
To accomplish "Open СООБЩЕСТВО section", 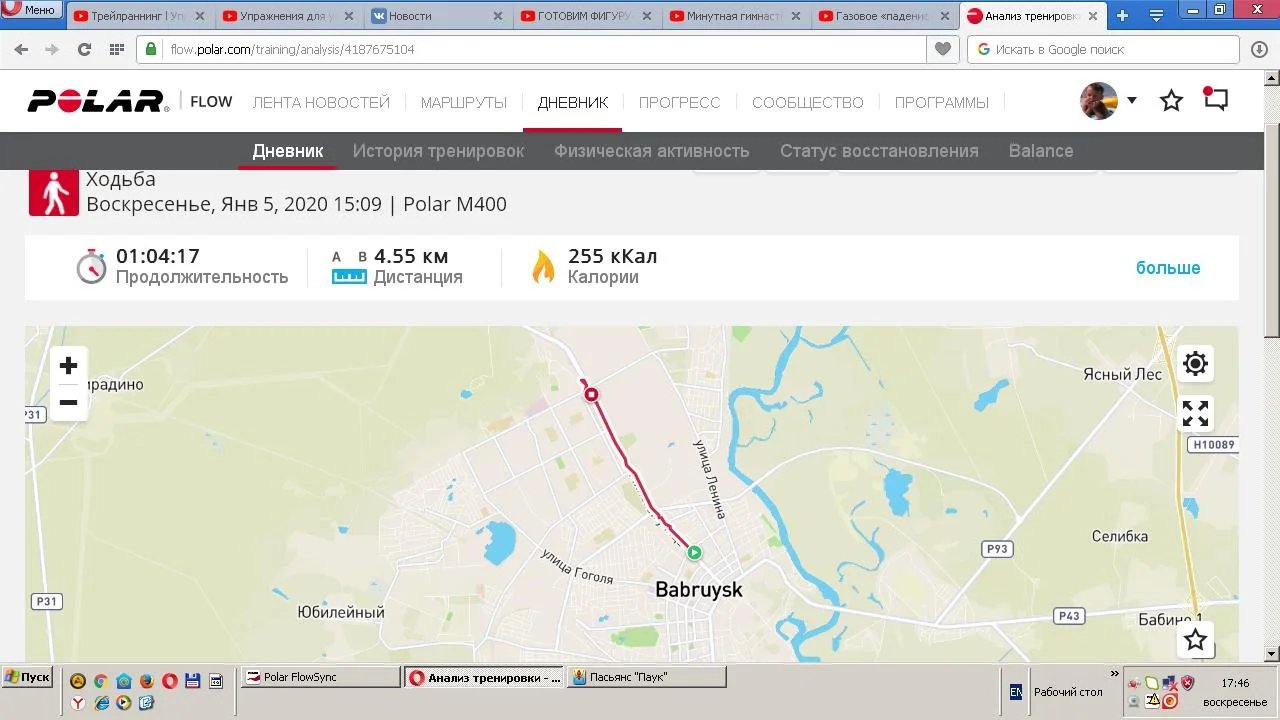I will tap(808, 102).
